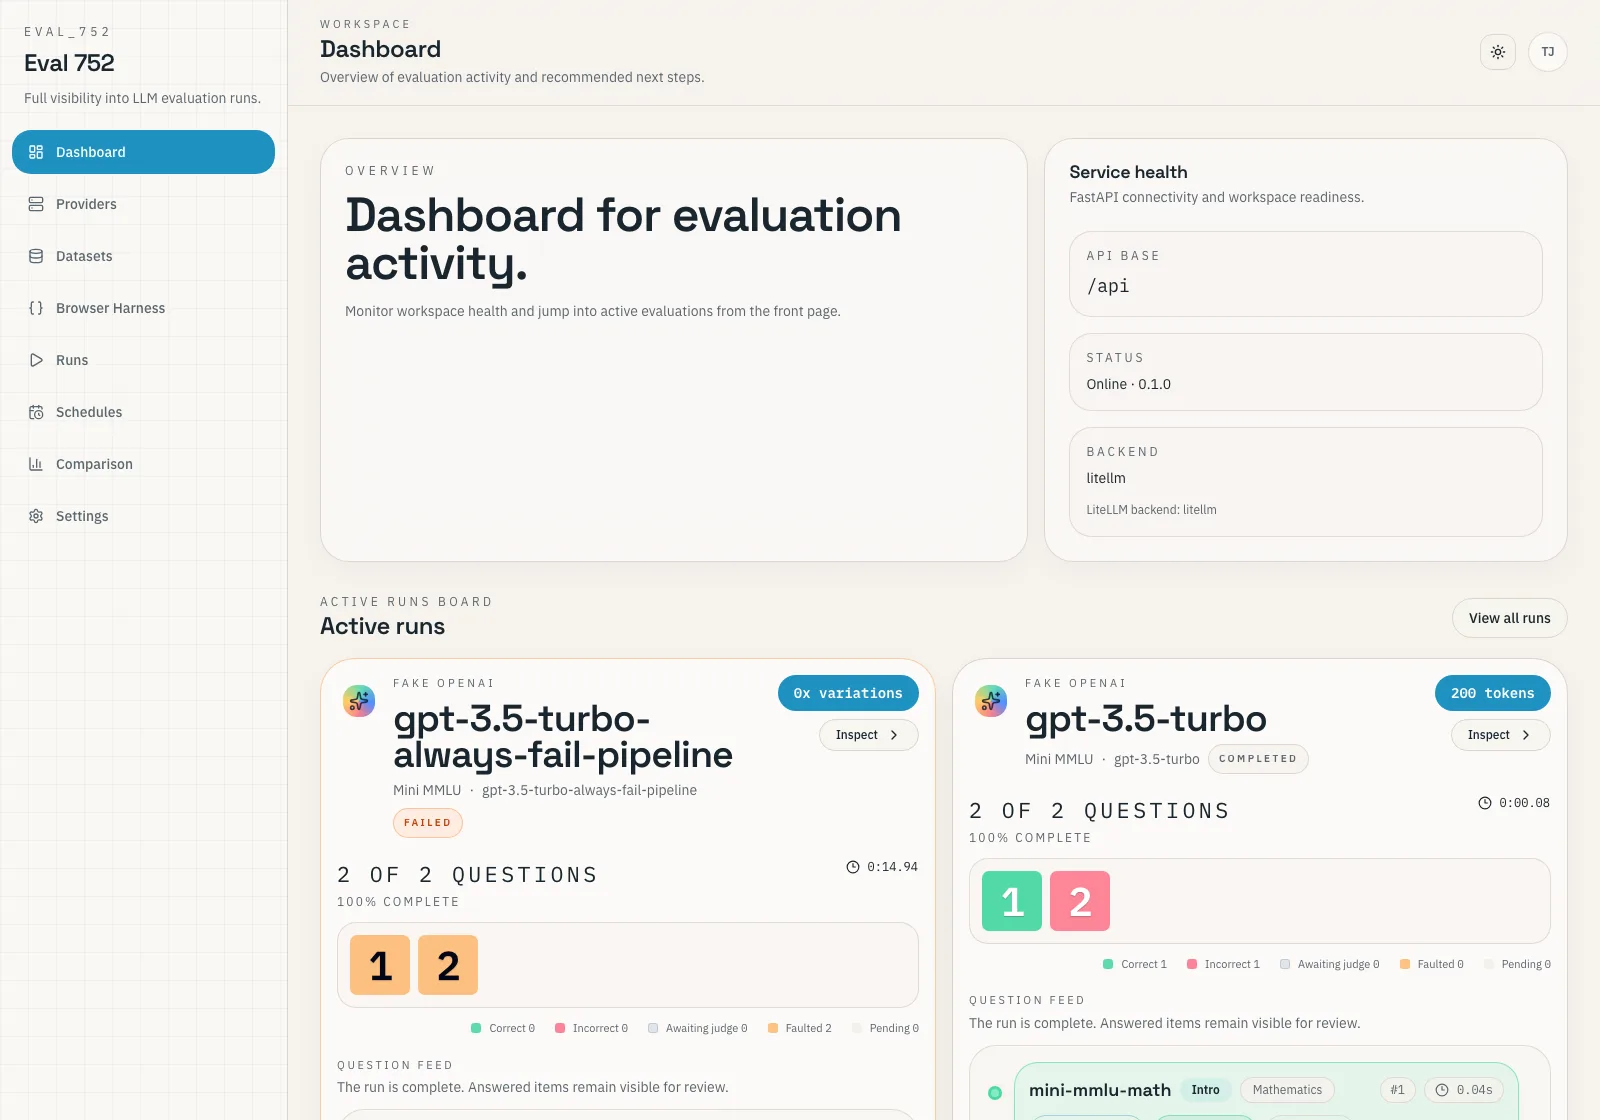Viewport: 1600px width, 1120px height.
Task: Click the Providers server icon
Action: (x=36, y=204)
